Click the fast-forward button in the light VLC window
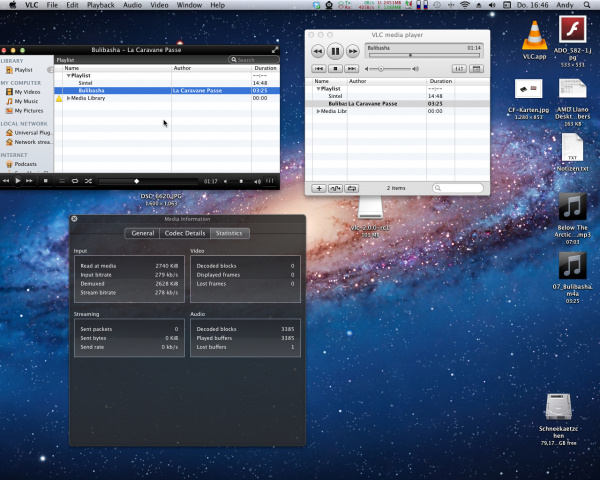The width and height of the screenshot is (600, 480). point(352,51)
